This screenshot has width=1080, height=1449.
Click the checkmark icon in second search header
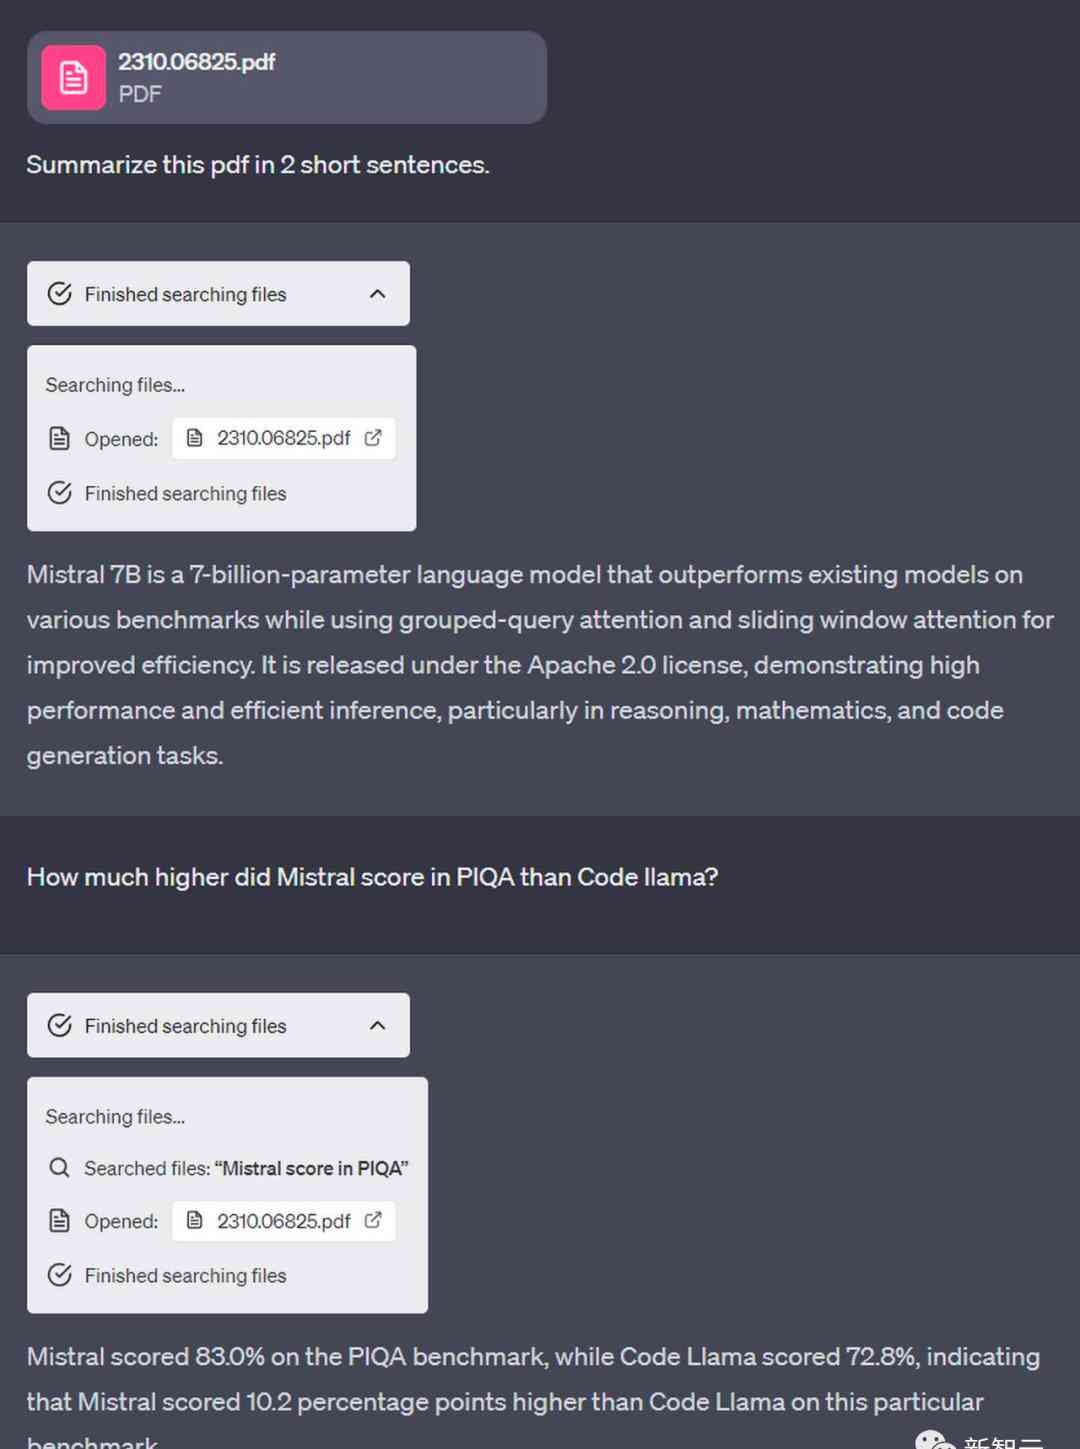coord(60,1026)
